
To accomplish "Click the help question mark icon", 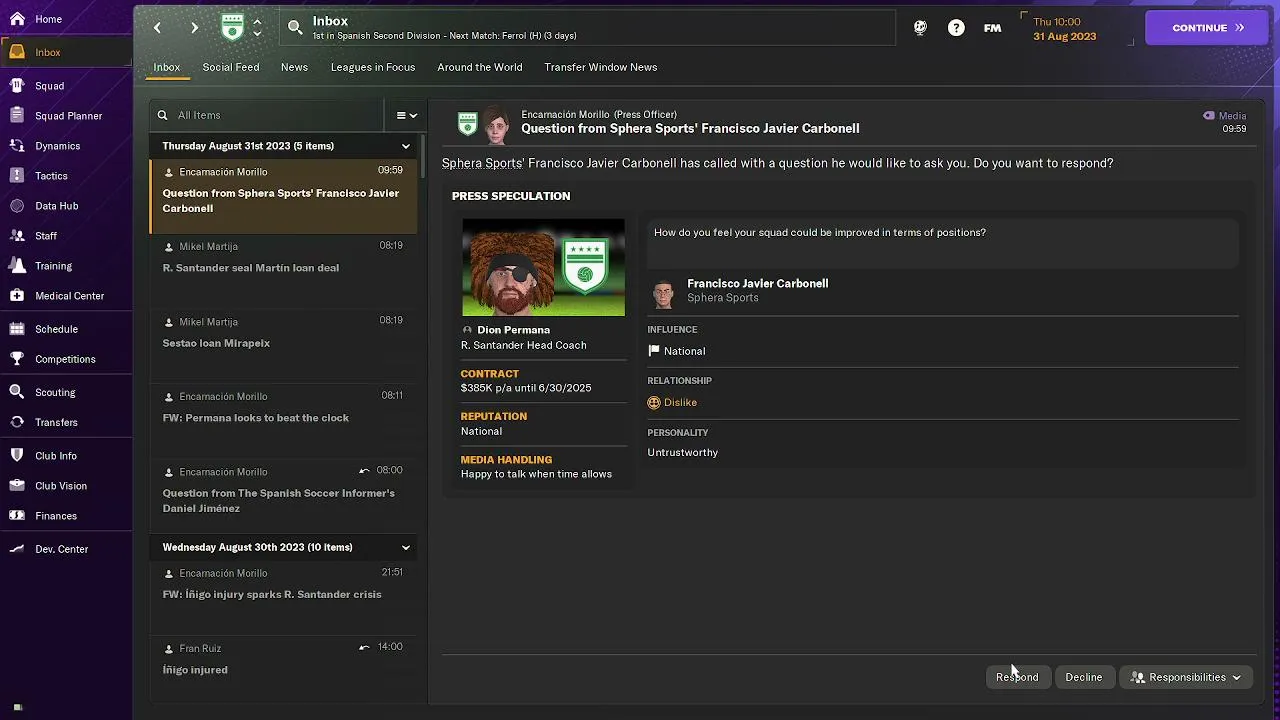I will (956, 28).
